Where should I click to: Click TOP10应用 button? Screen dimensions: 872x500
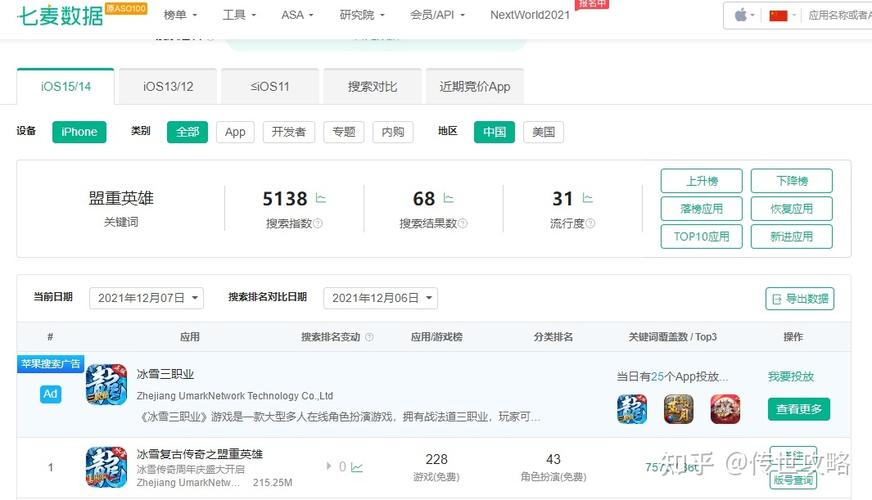[x=702, y=236]
